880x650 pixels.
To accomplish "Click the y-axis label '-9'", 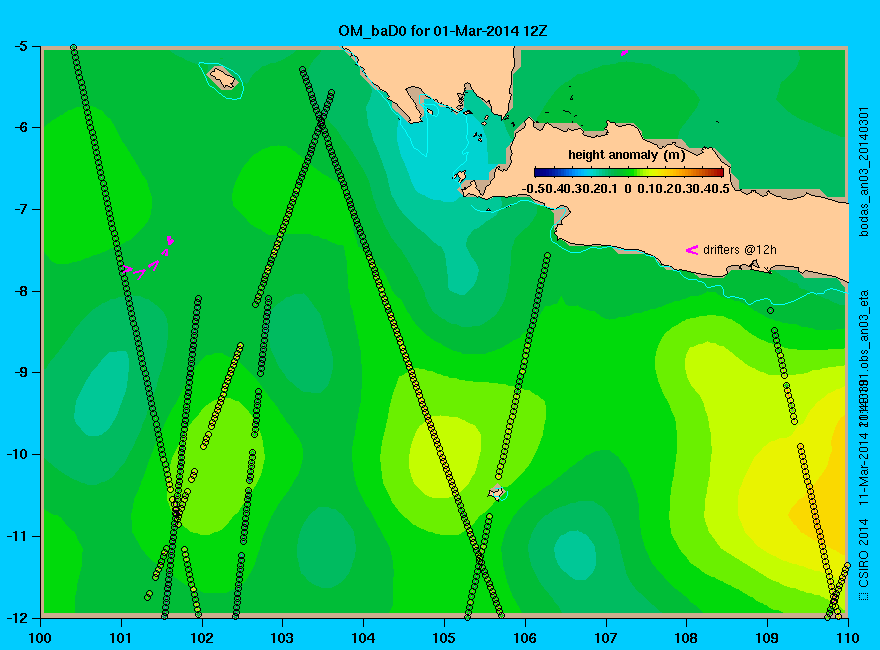I will [x=19, y=372].
